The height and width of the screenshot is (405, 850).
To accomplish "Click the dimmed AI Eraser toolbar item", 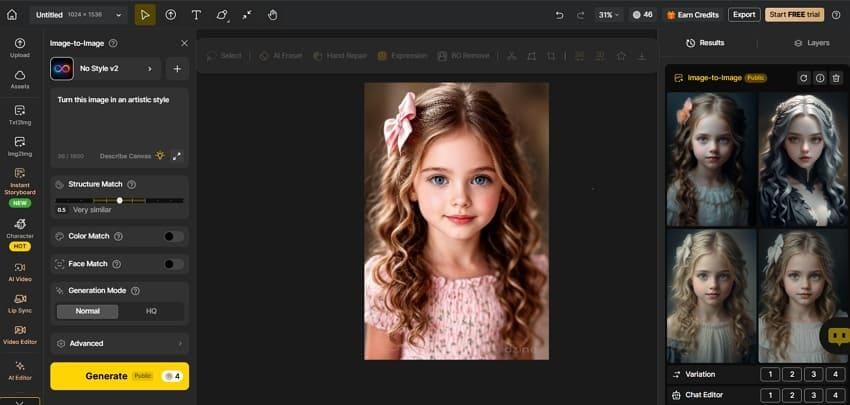I will (x=280, y=56).
